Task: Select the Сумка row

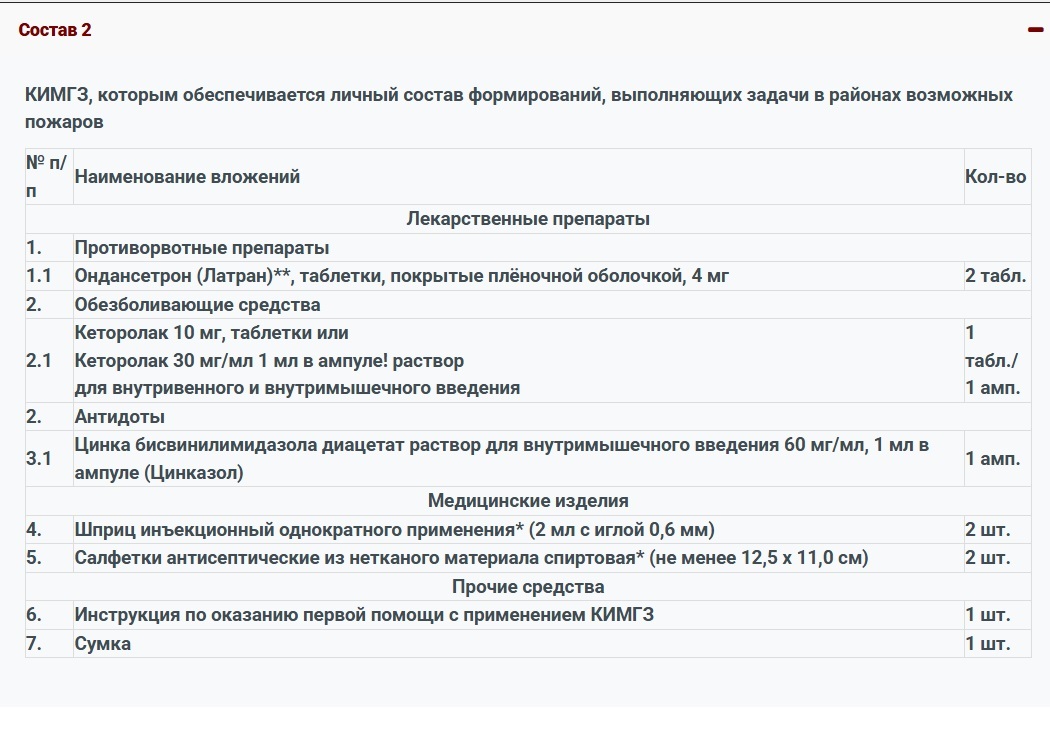Action: pyautogui.click(x=100, y=643)
